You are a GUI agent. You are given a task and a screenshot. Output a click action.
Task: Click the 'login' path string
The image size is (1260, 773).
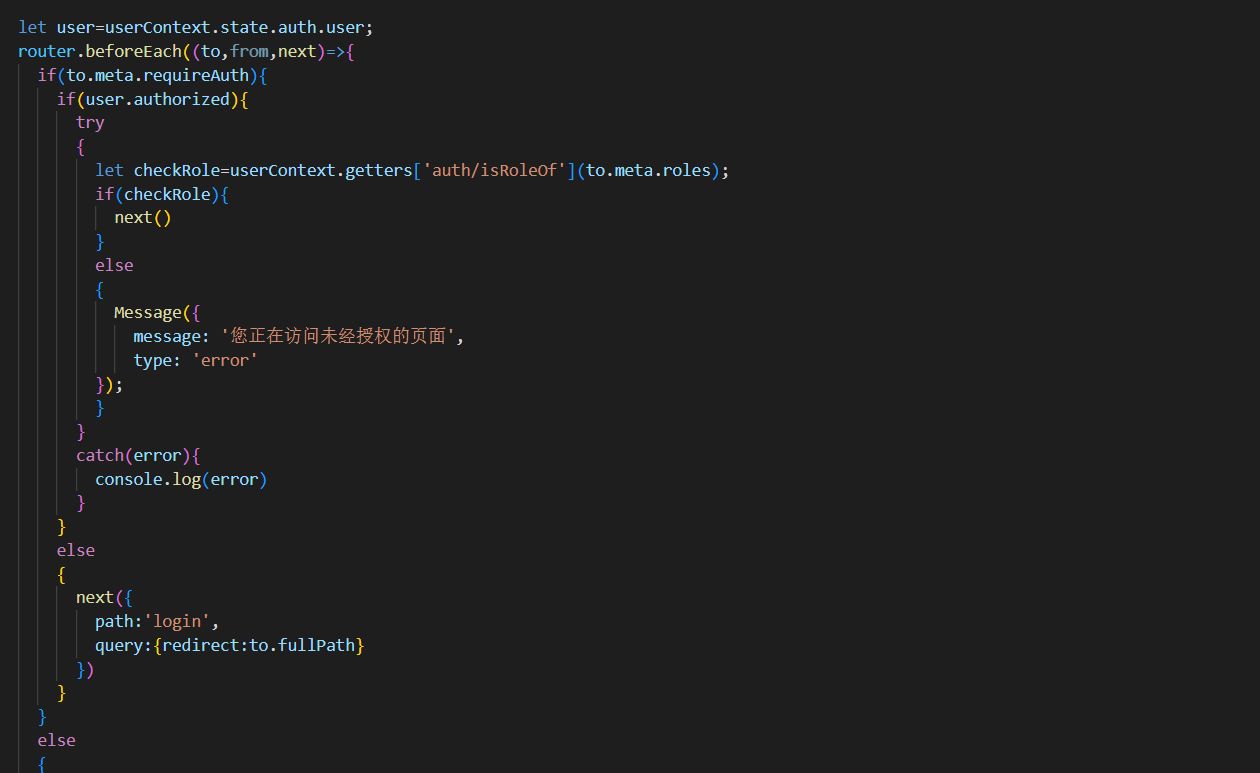click(x=175, y=621)
